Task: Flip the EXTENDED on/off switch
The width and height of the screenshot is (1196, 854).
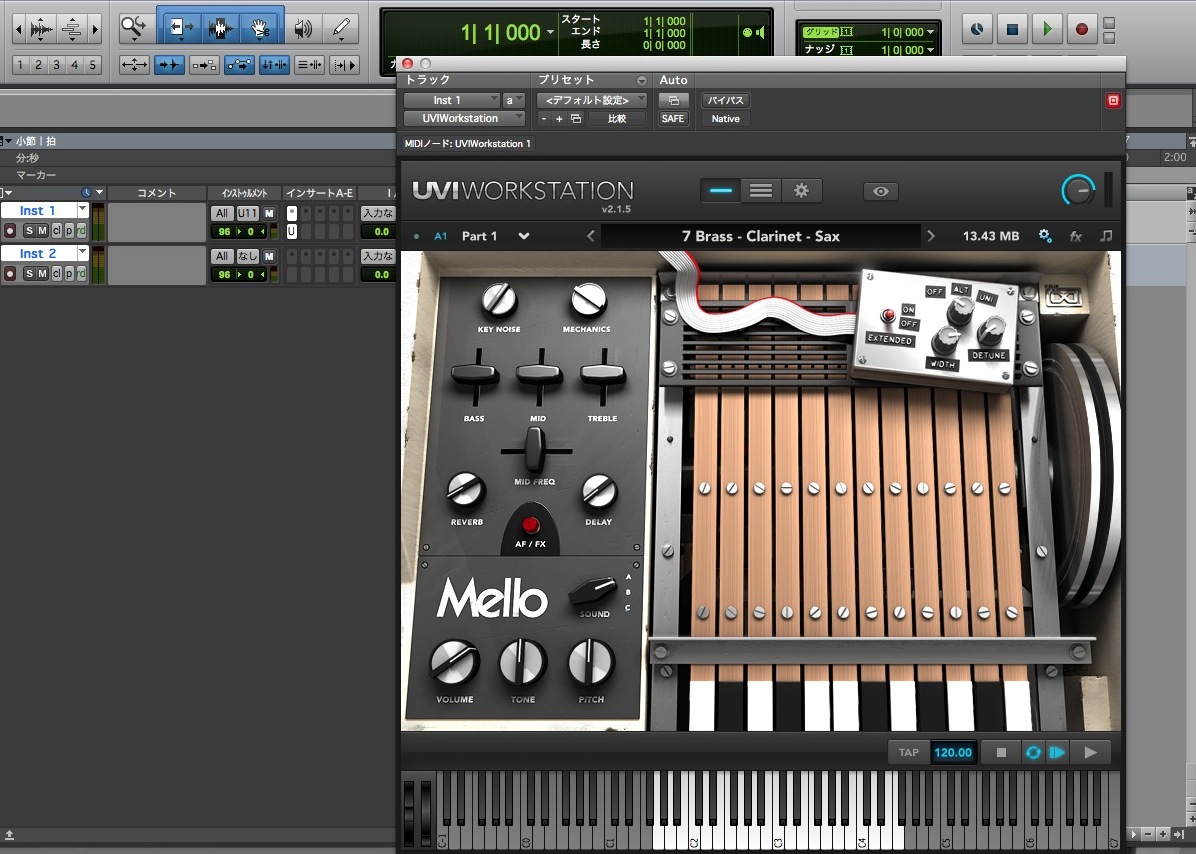Action: click(888, 315)
